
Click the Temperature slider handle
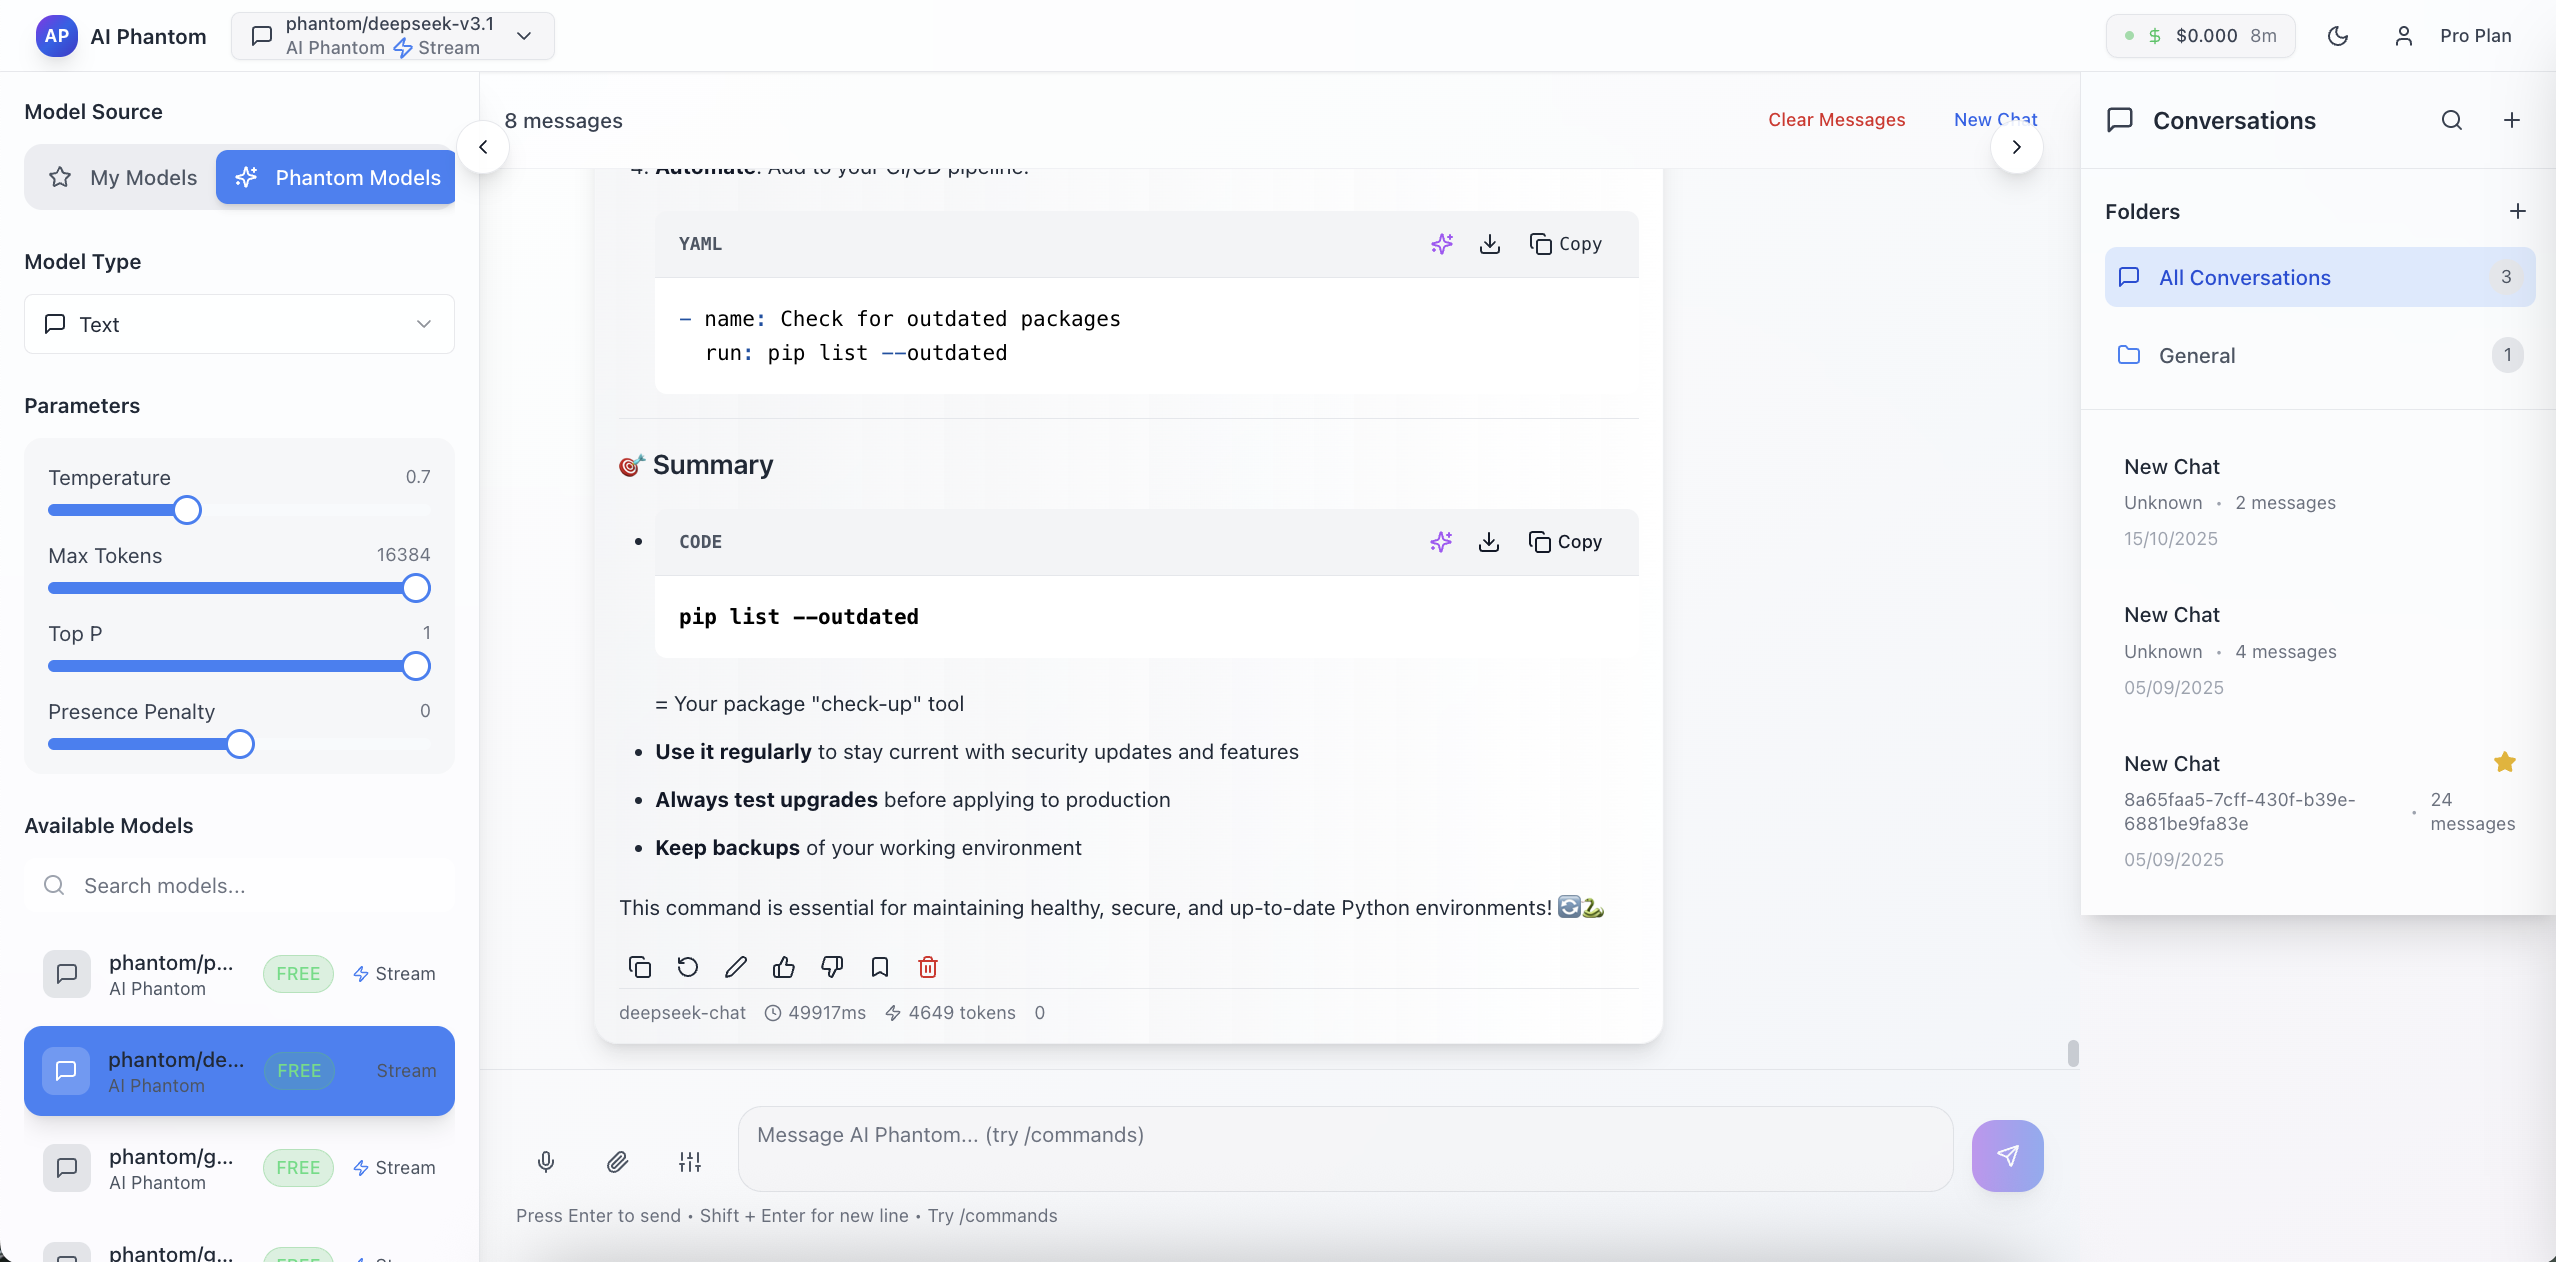point(187,510)
